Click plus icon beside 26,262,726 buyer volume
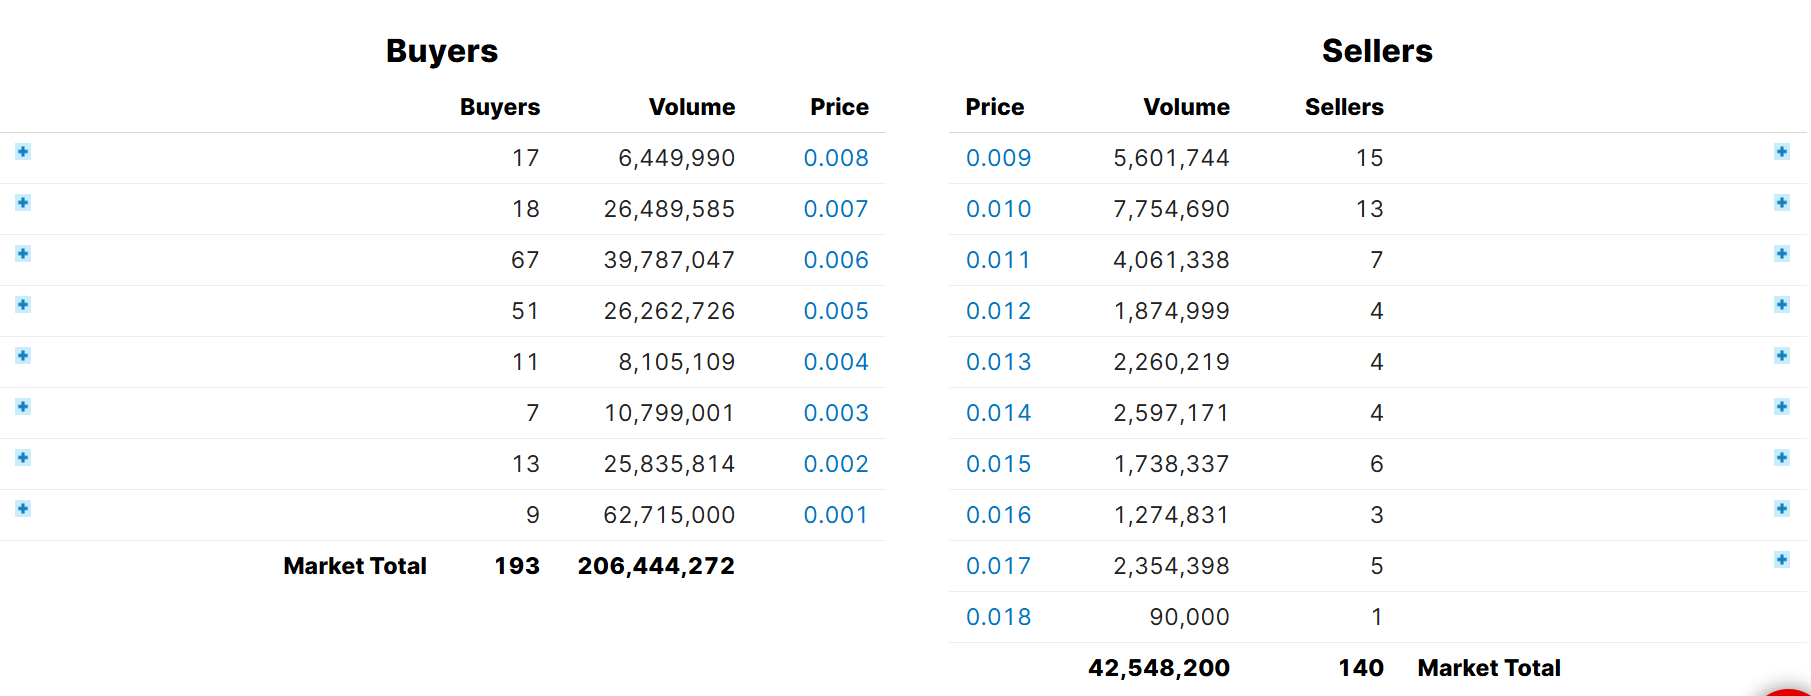This screenshot has width=1811, height=696. (23, 305)
